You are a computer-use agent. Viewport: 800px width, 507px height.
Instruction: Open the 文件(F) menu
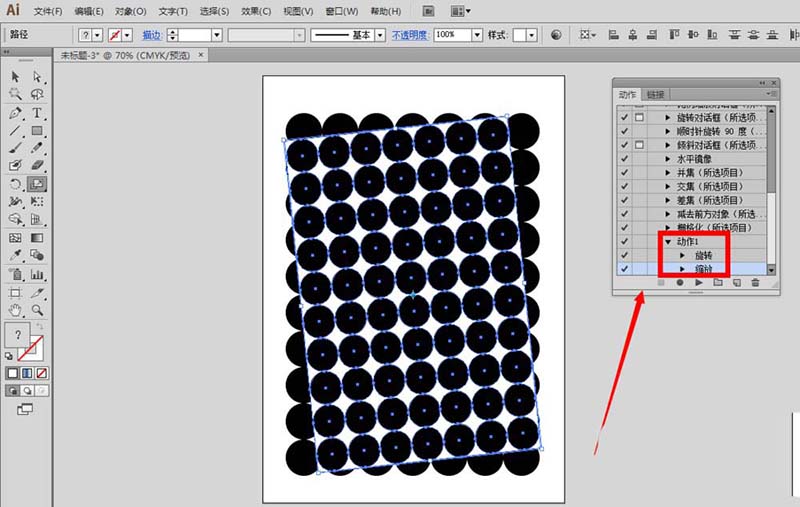pos(47,11)
